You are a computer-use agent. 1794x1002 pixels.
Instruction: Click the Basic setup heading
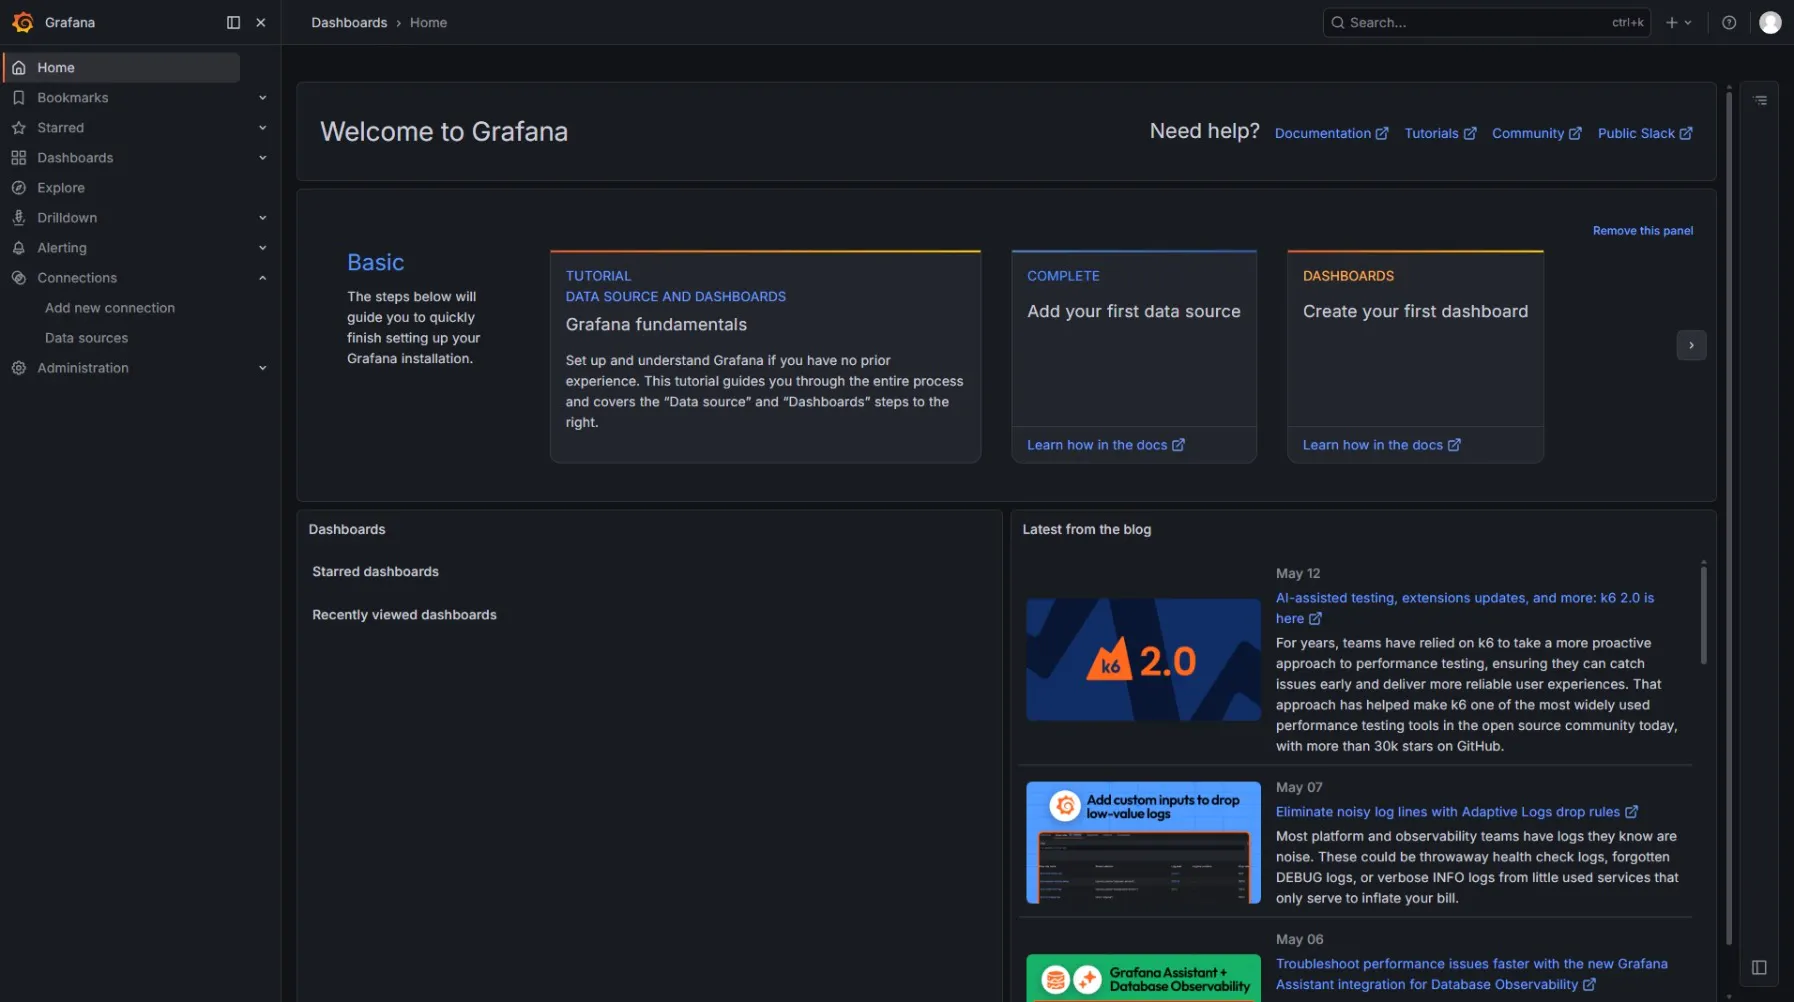375,262
